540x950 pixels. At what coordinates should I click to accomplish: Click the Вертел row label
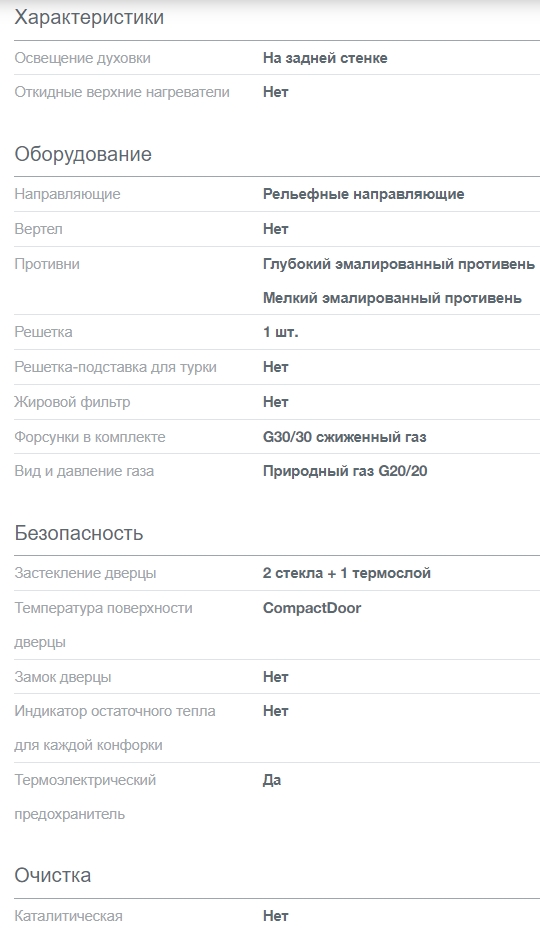point(38,229)
